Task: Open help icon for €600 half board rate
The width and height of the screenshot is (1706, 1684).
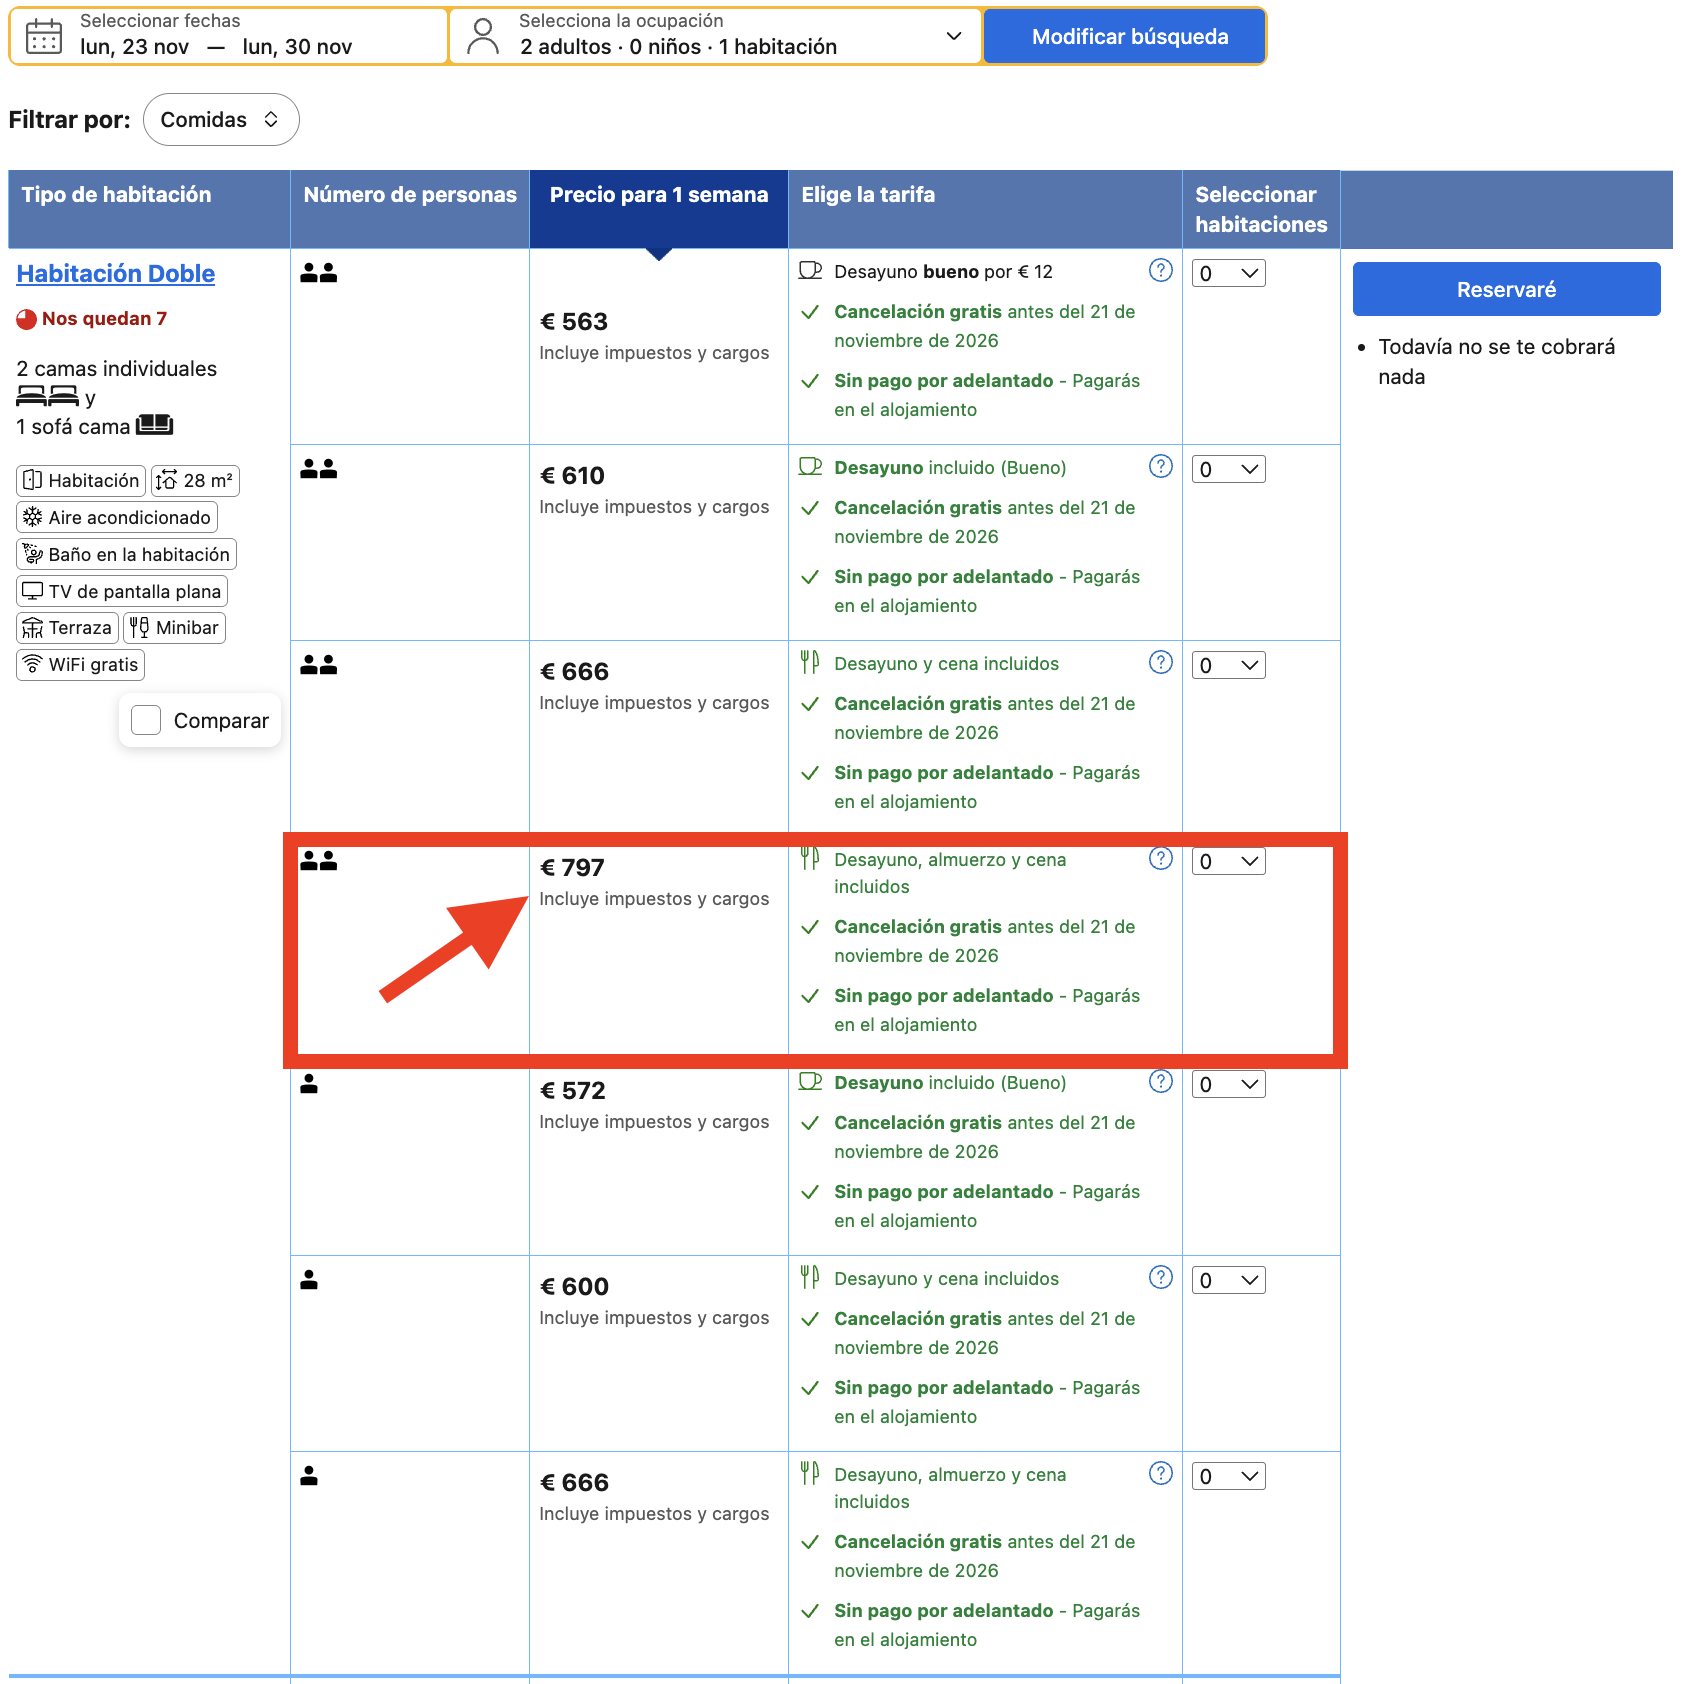Action: tap(1160, 1278)
